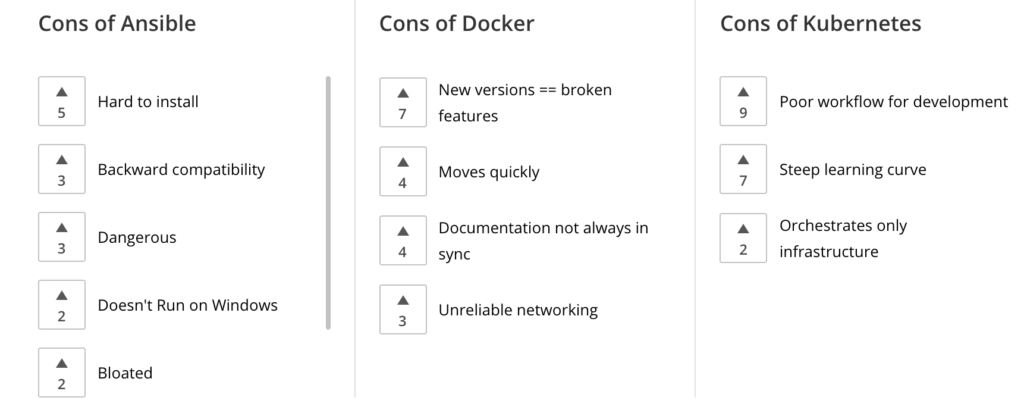Upvote the 'Bloated' con of Ansible

click(62, 373)
